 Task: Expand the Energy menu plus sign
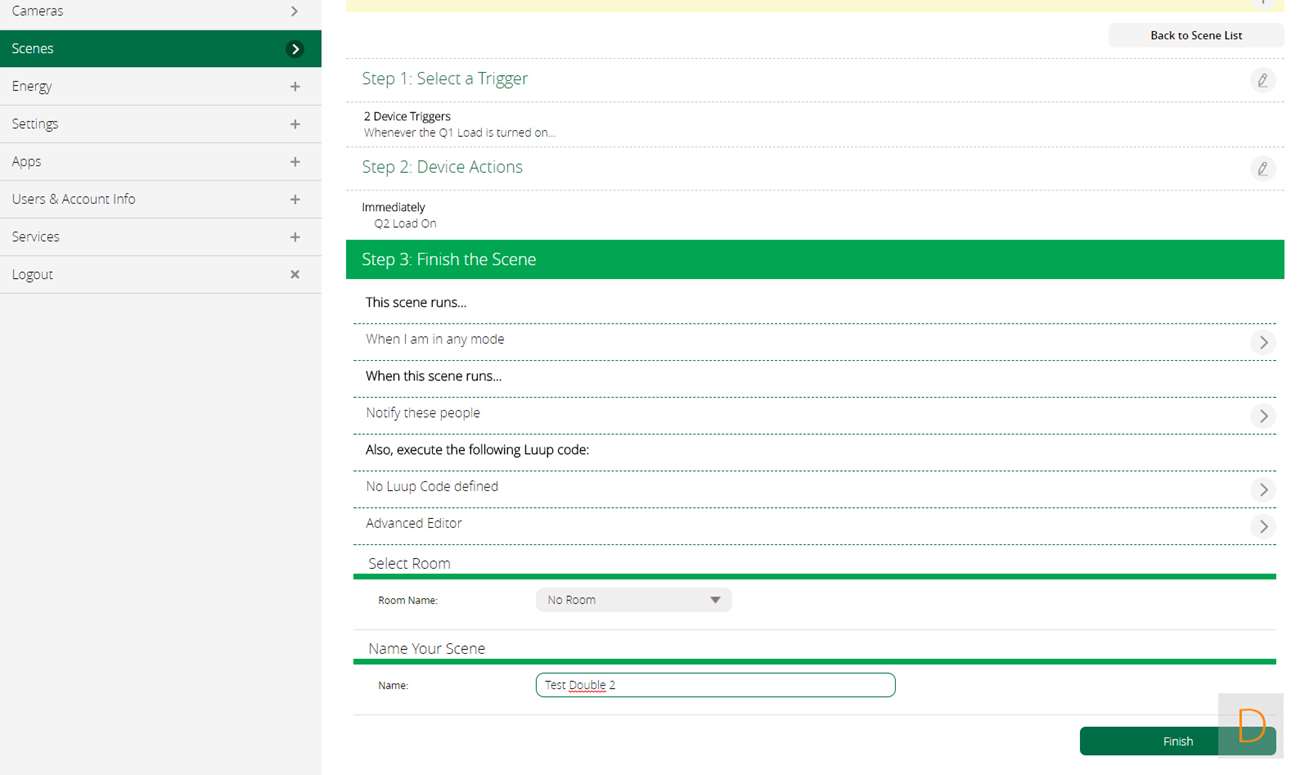click(x=294, y=87)
